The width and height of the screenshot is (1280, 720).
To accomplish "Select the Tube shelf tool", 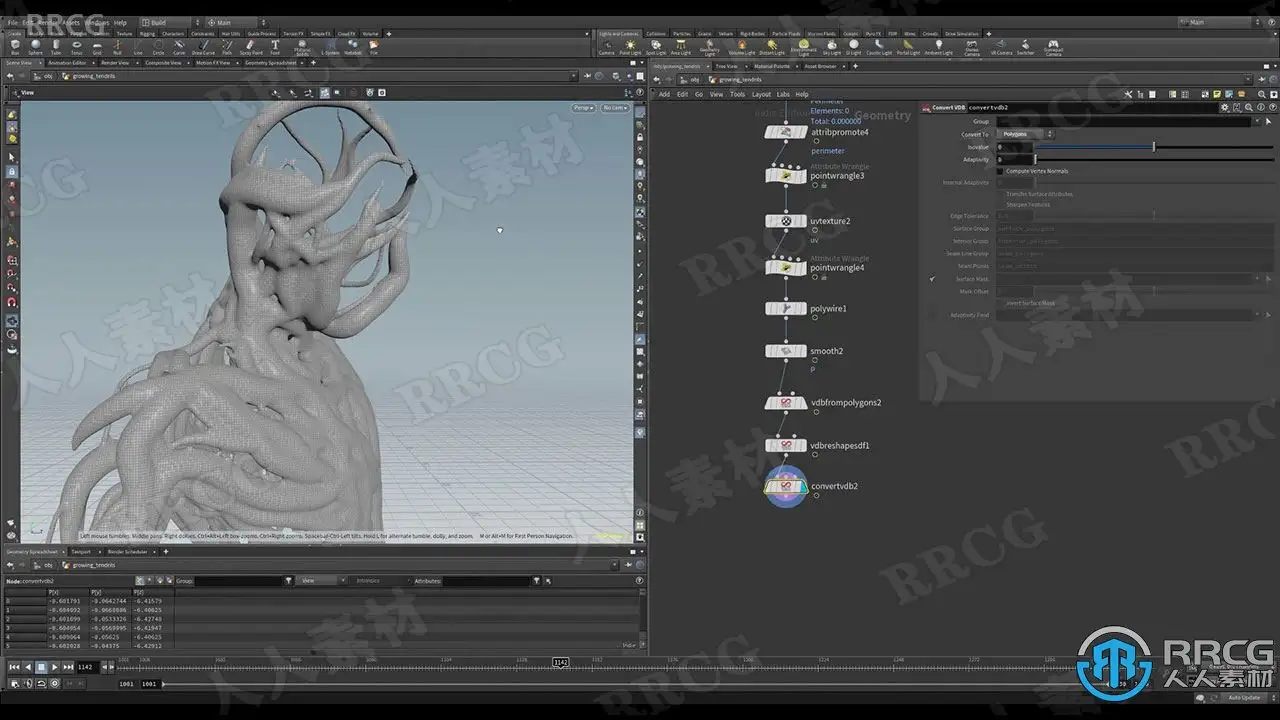I will click(x=56, y=46).
